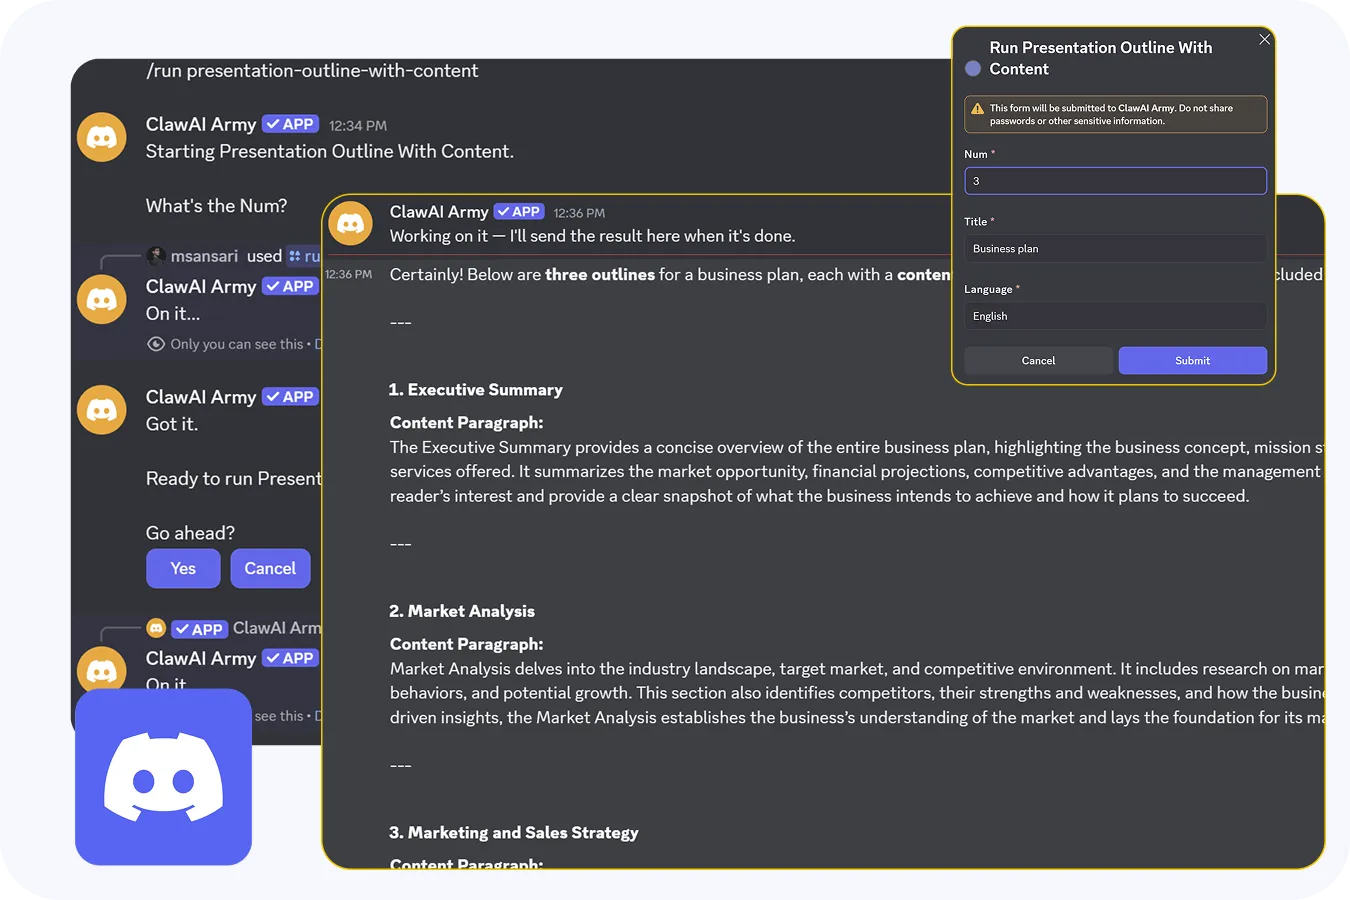The image size is (1350, 900).
Task: Click the Go ahead? prompt text
Action: tap(190, 533)
